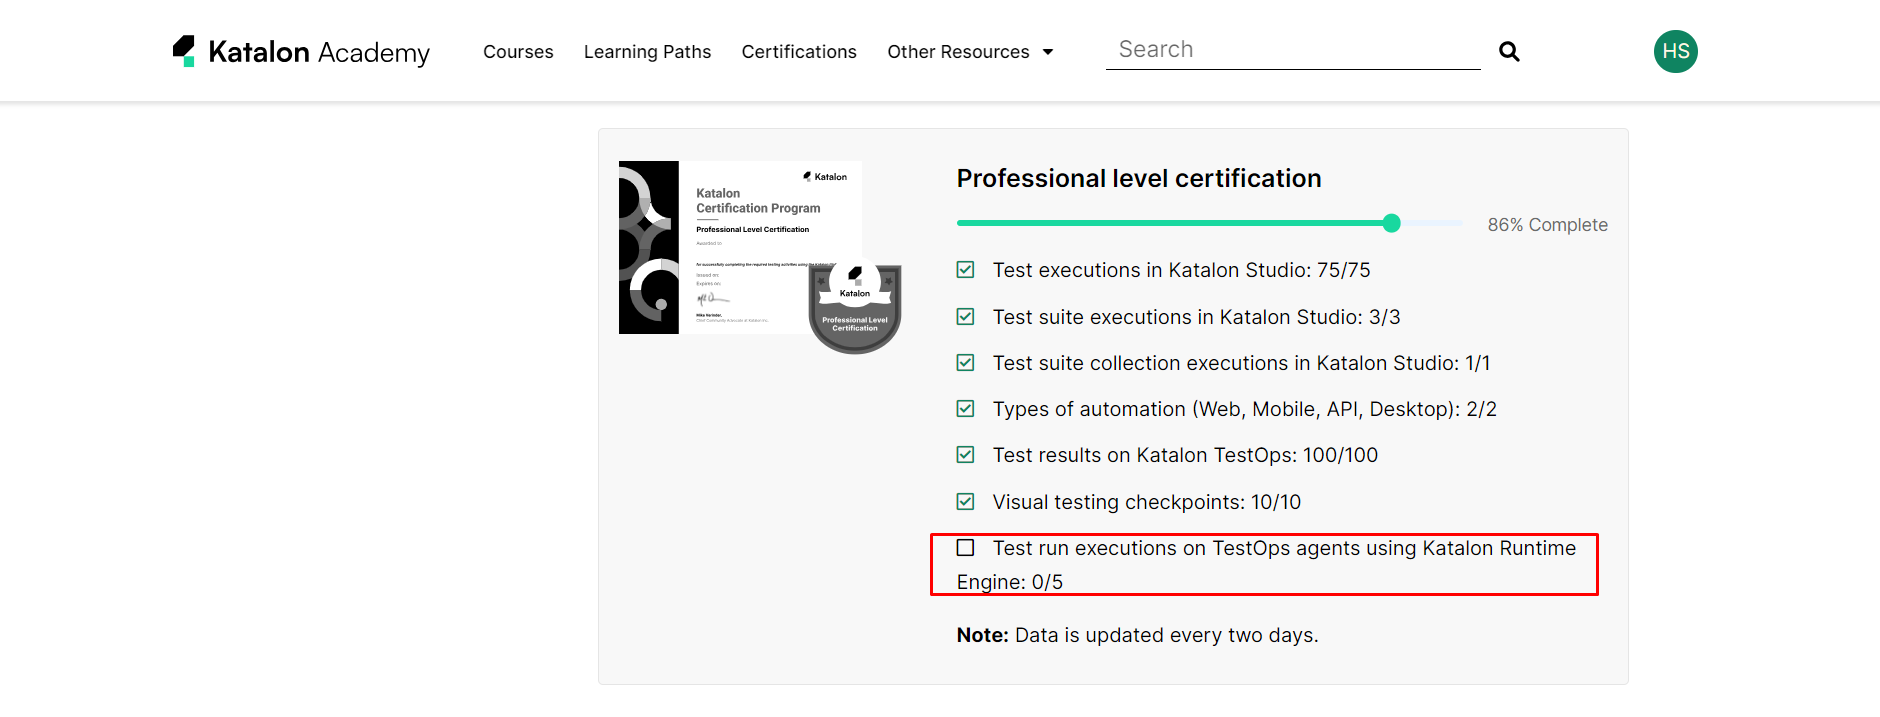This screenshot has width=1880, height=717.
Task: Click the Katalon Academy logo
Action: [301, 52]
